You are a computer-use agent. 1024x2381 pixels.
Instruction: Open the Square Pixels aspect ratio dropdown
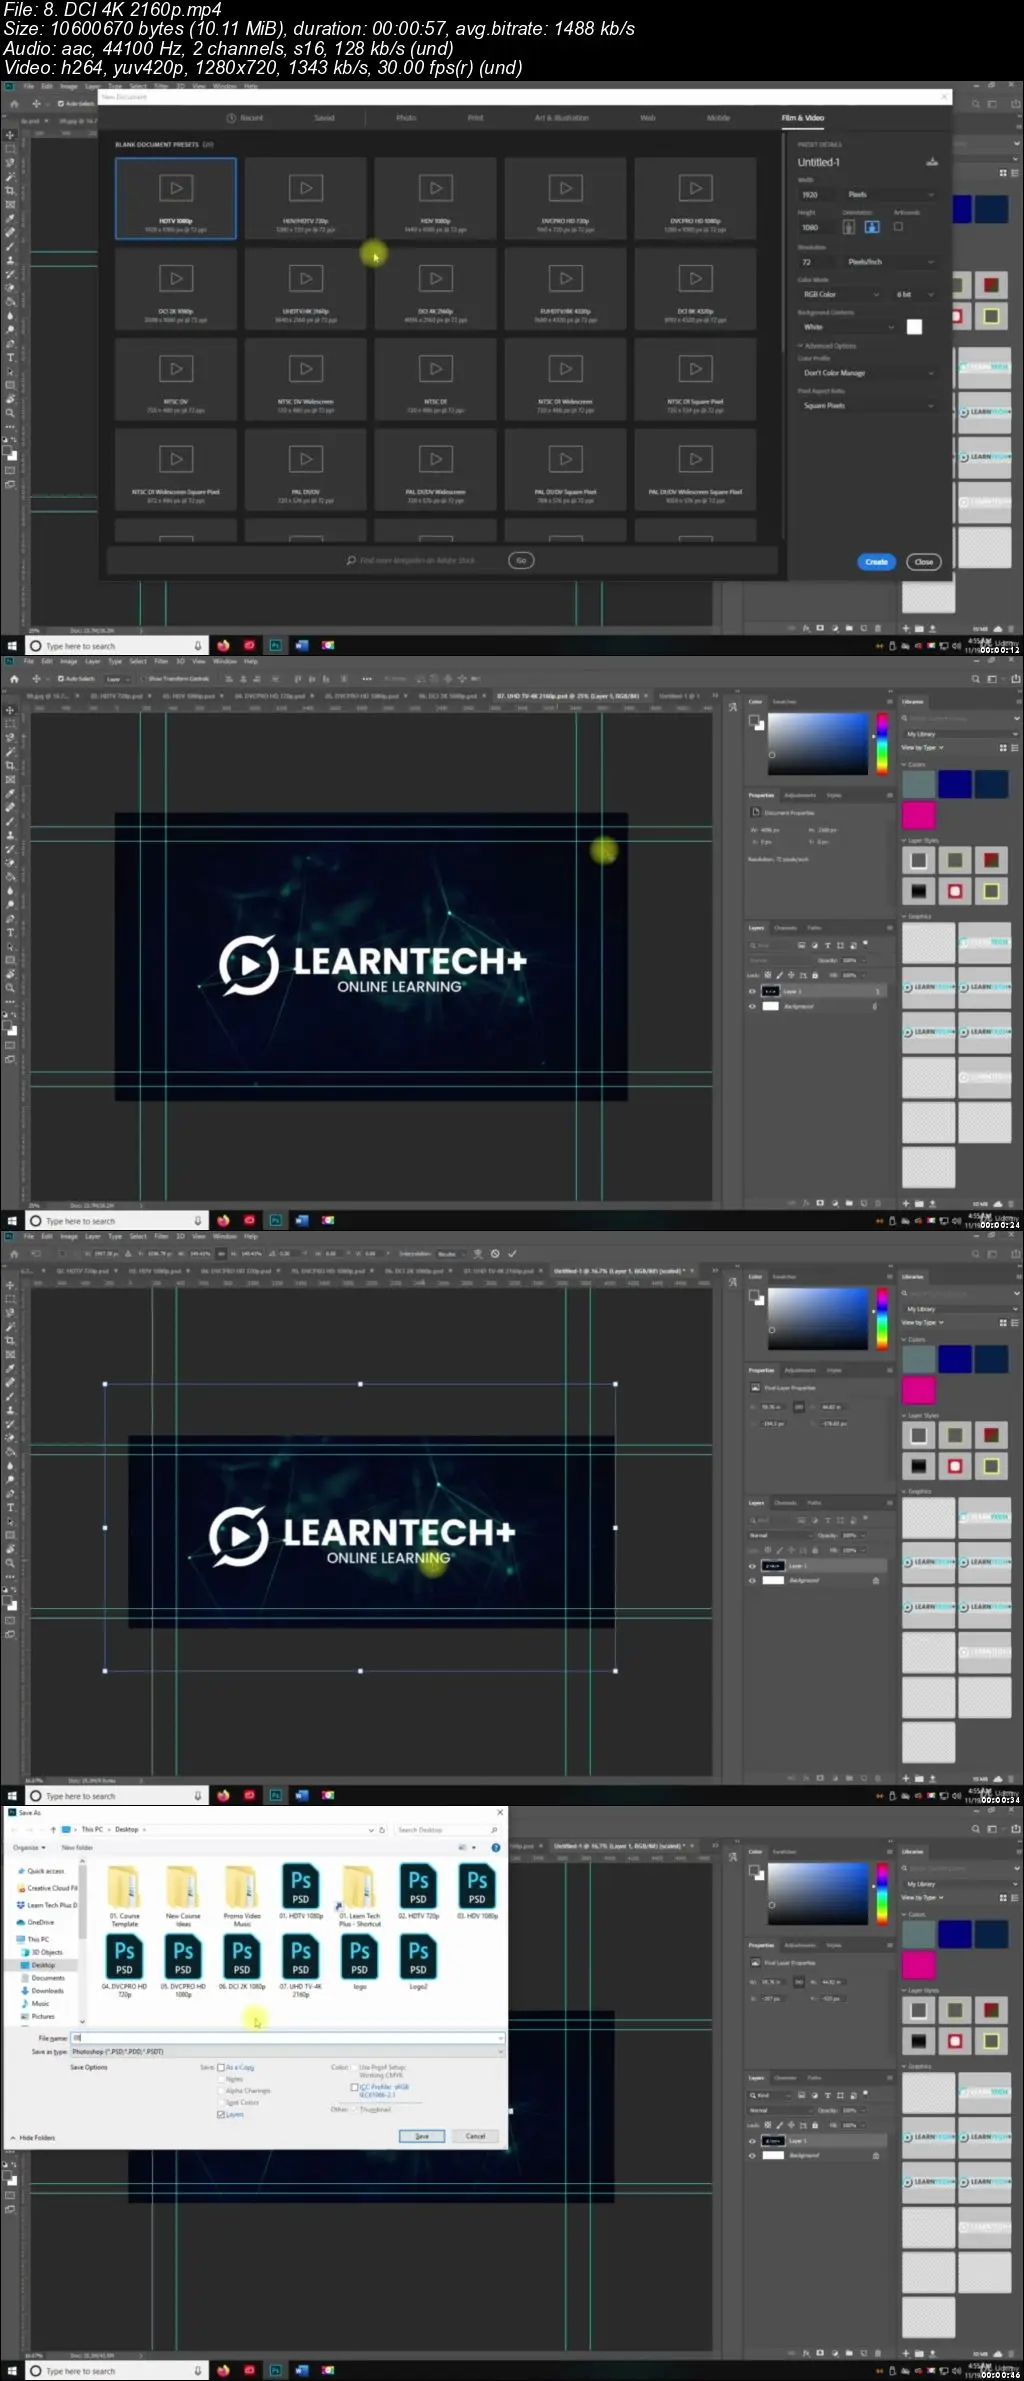pyautogui.click(x=867, y=406)
